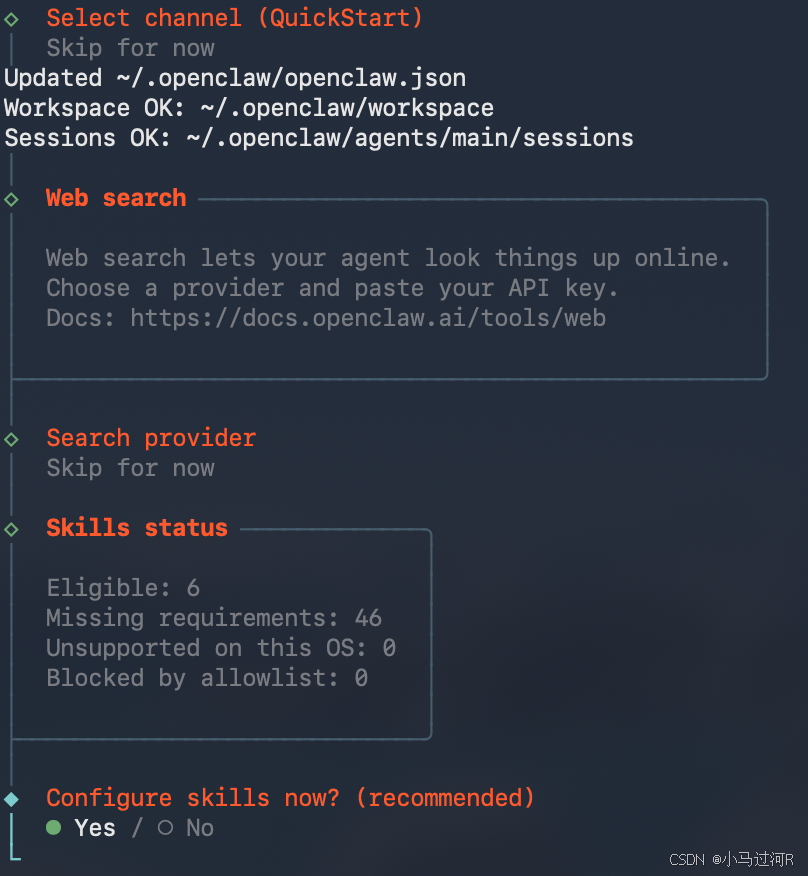Click the docs.openclaw.ai/tools/web link
Image resolution: width=808 pixels, height=876 pixels.
pos(368,318)
